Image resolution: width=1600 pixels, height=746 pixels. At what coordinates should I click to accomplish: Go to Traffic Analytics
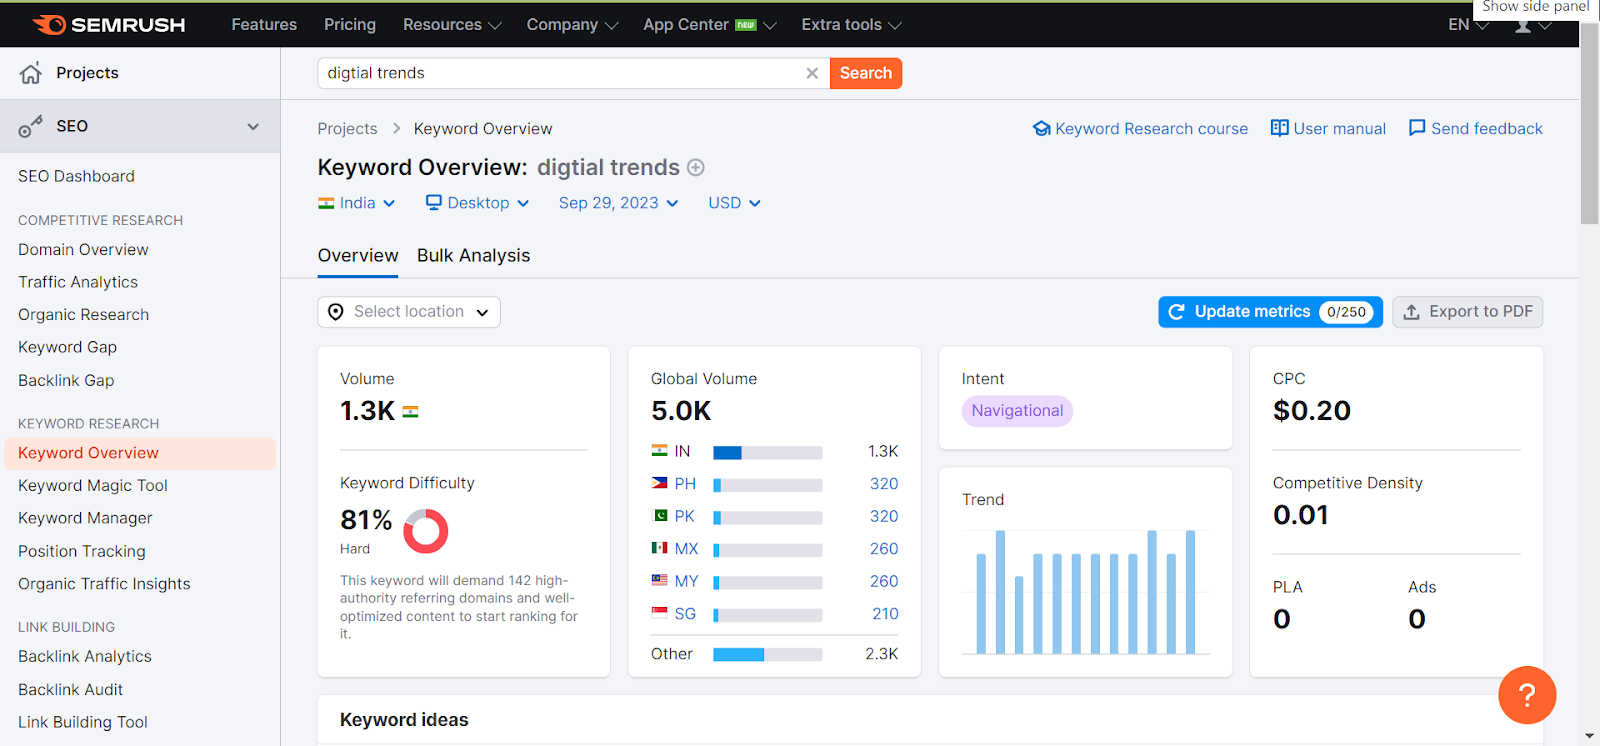coord(78,283)
